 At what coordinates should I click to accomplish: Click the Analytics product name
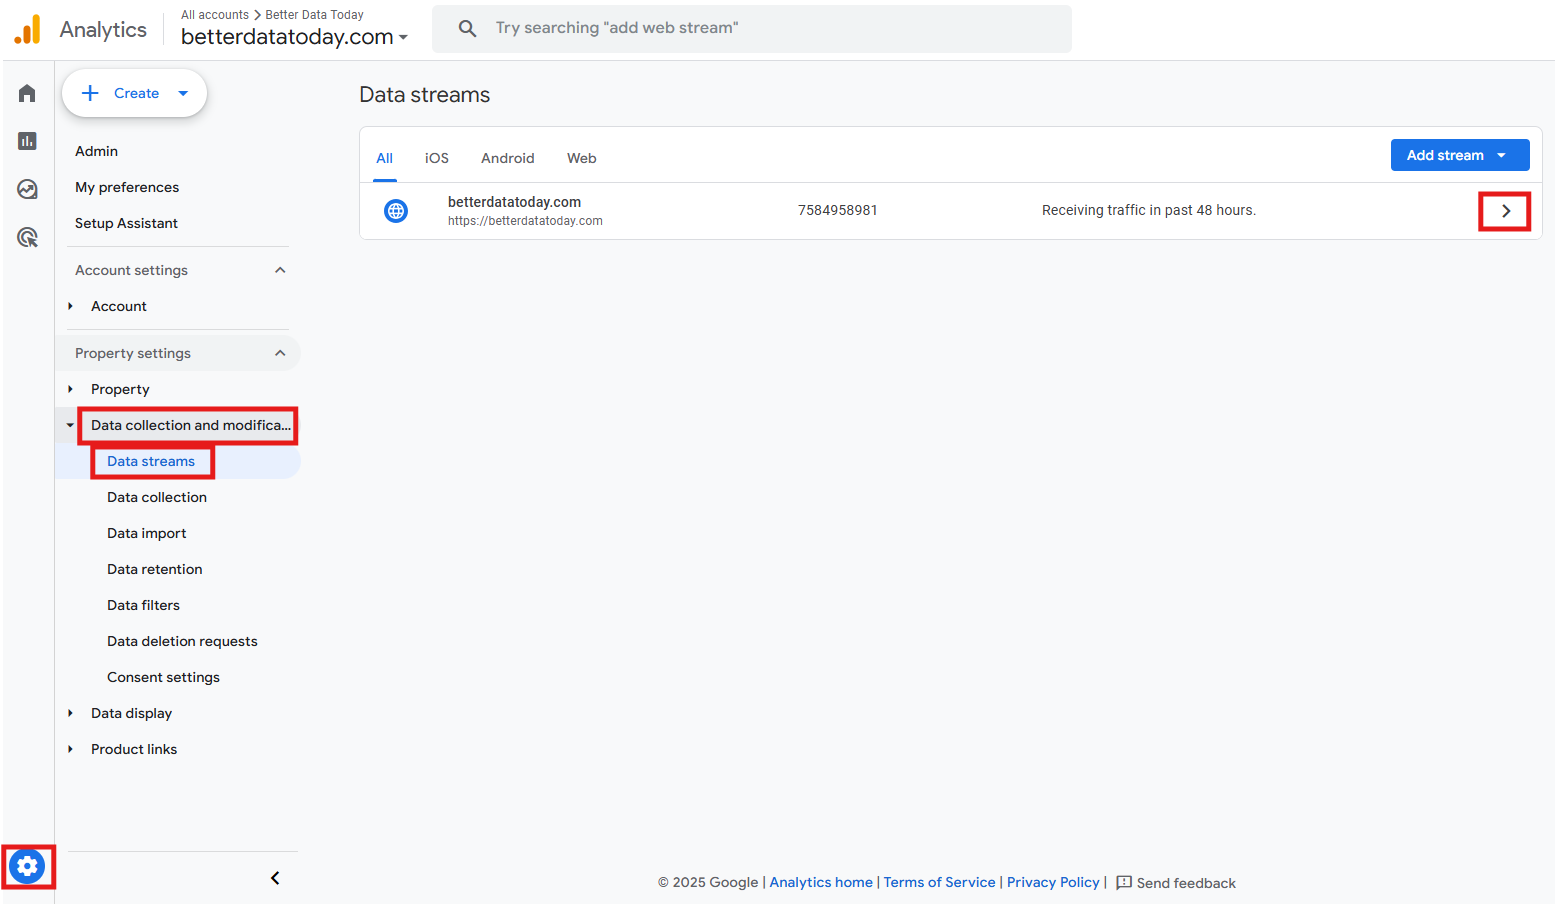click(103, 30)
